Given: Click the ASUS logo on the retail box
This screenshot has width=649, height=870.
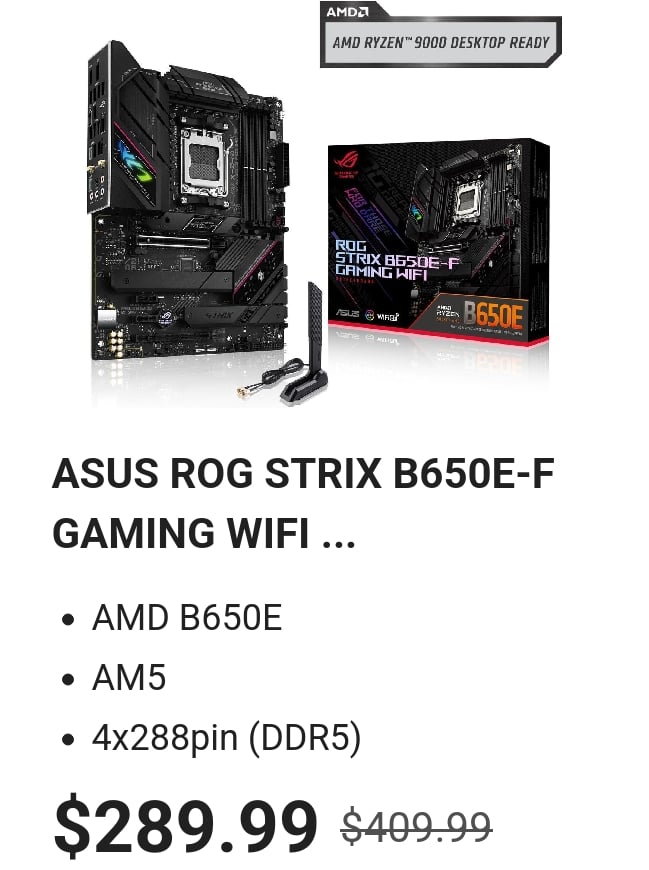Looking at the screenshot, I should 348,315.
